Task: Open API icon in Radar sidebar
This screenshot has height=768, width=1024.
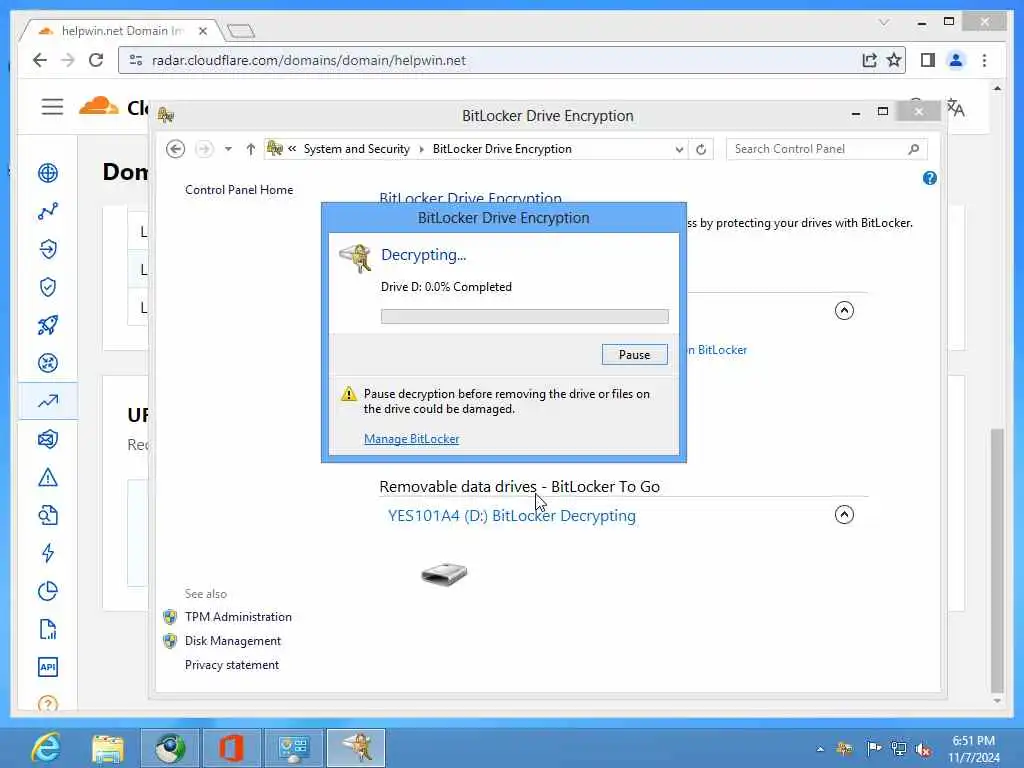Action: tap(48, 667)
